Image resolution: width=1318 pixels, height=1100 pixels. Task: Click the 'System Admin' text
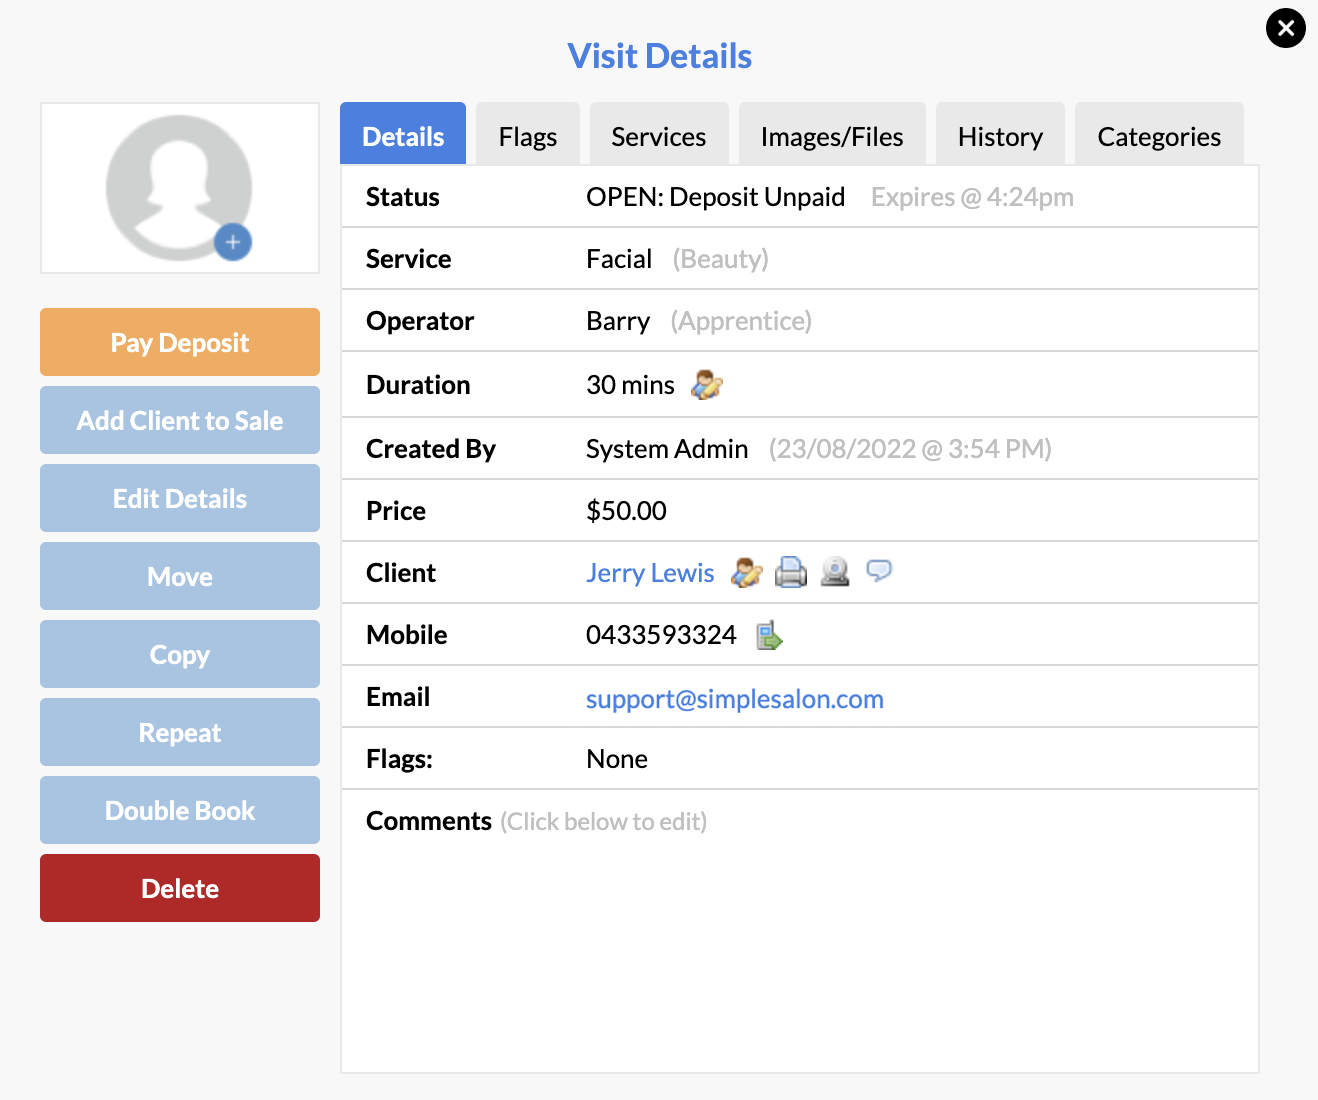coord(667,449)
